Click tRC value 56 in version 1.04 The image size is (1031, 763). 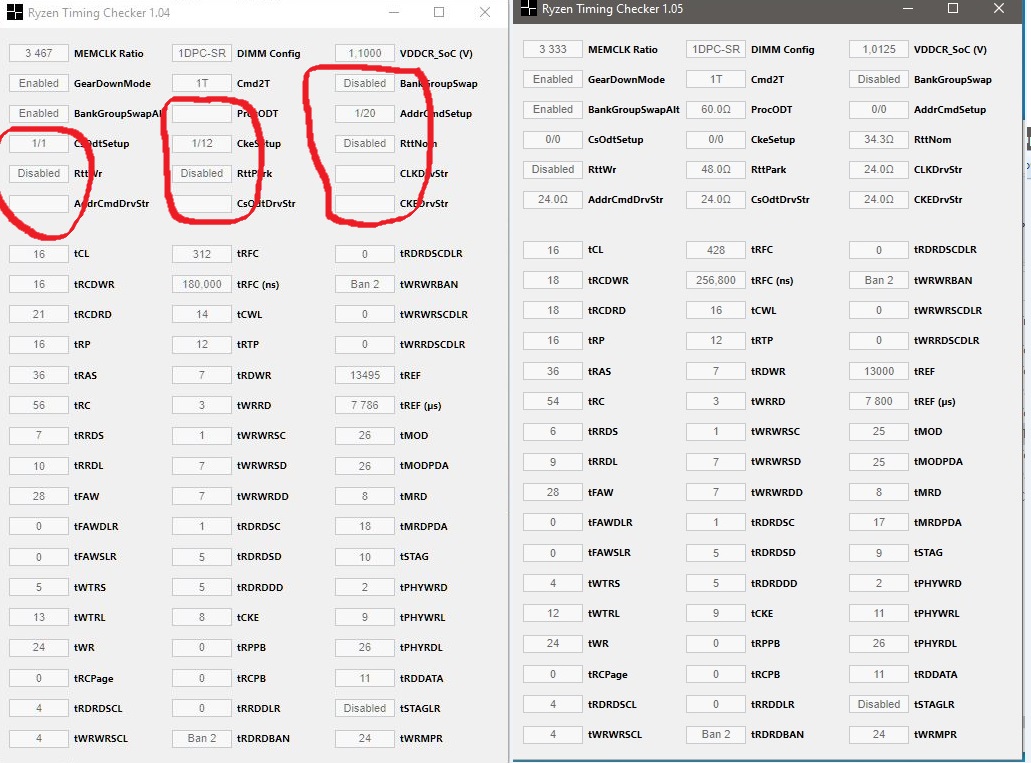[39, 405]
